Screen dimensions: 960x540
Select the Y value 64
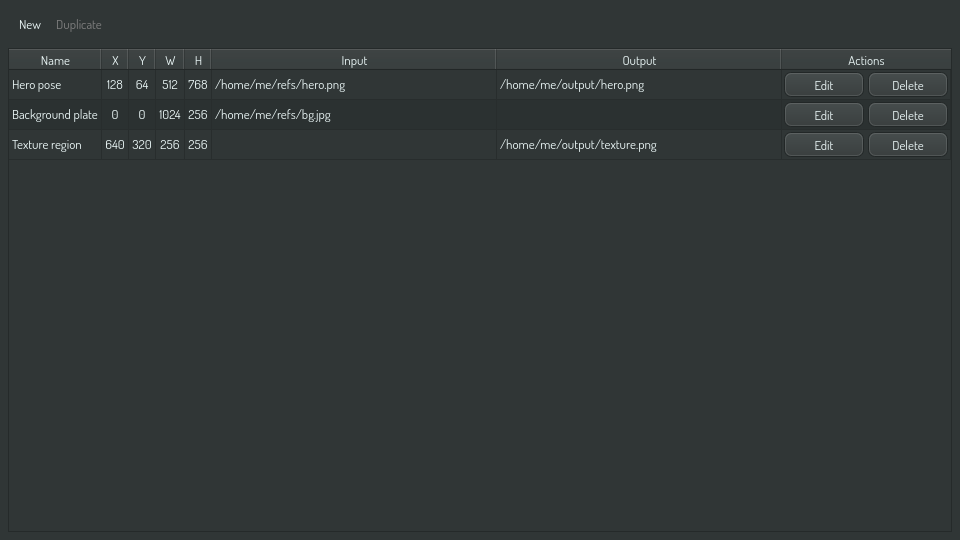[142, 85]
